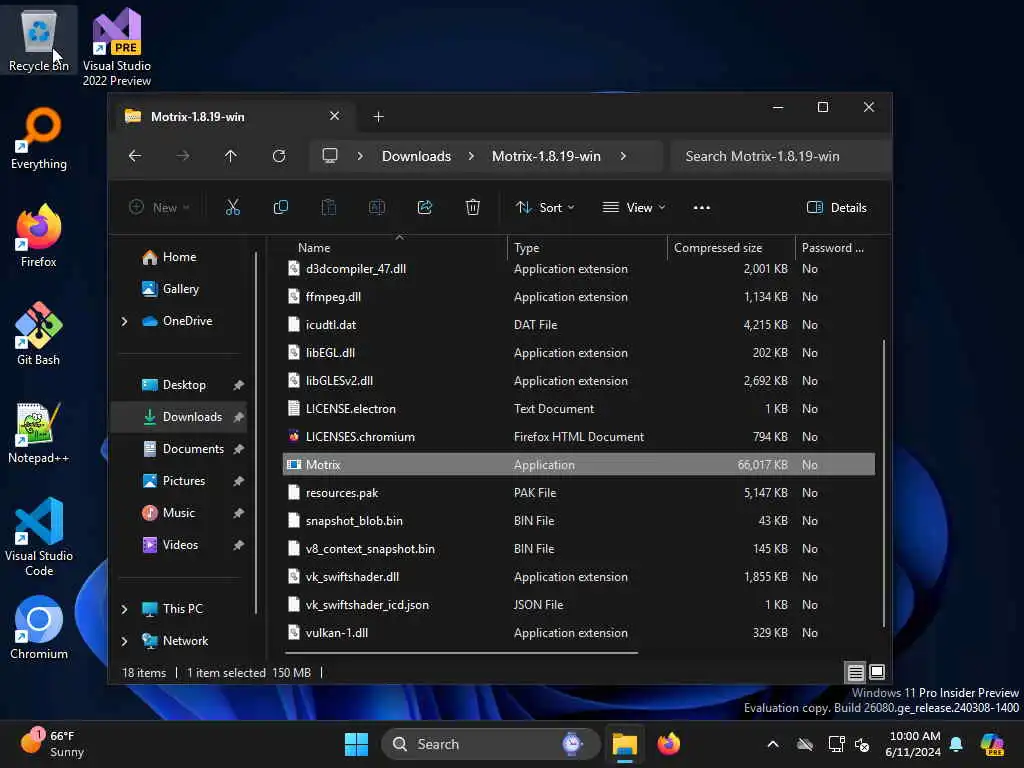Select Visual Studio Code desktop icon

[x=39, y=537]
